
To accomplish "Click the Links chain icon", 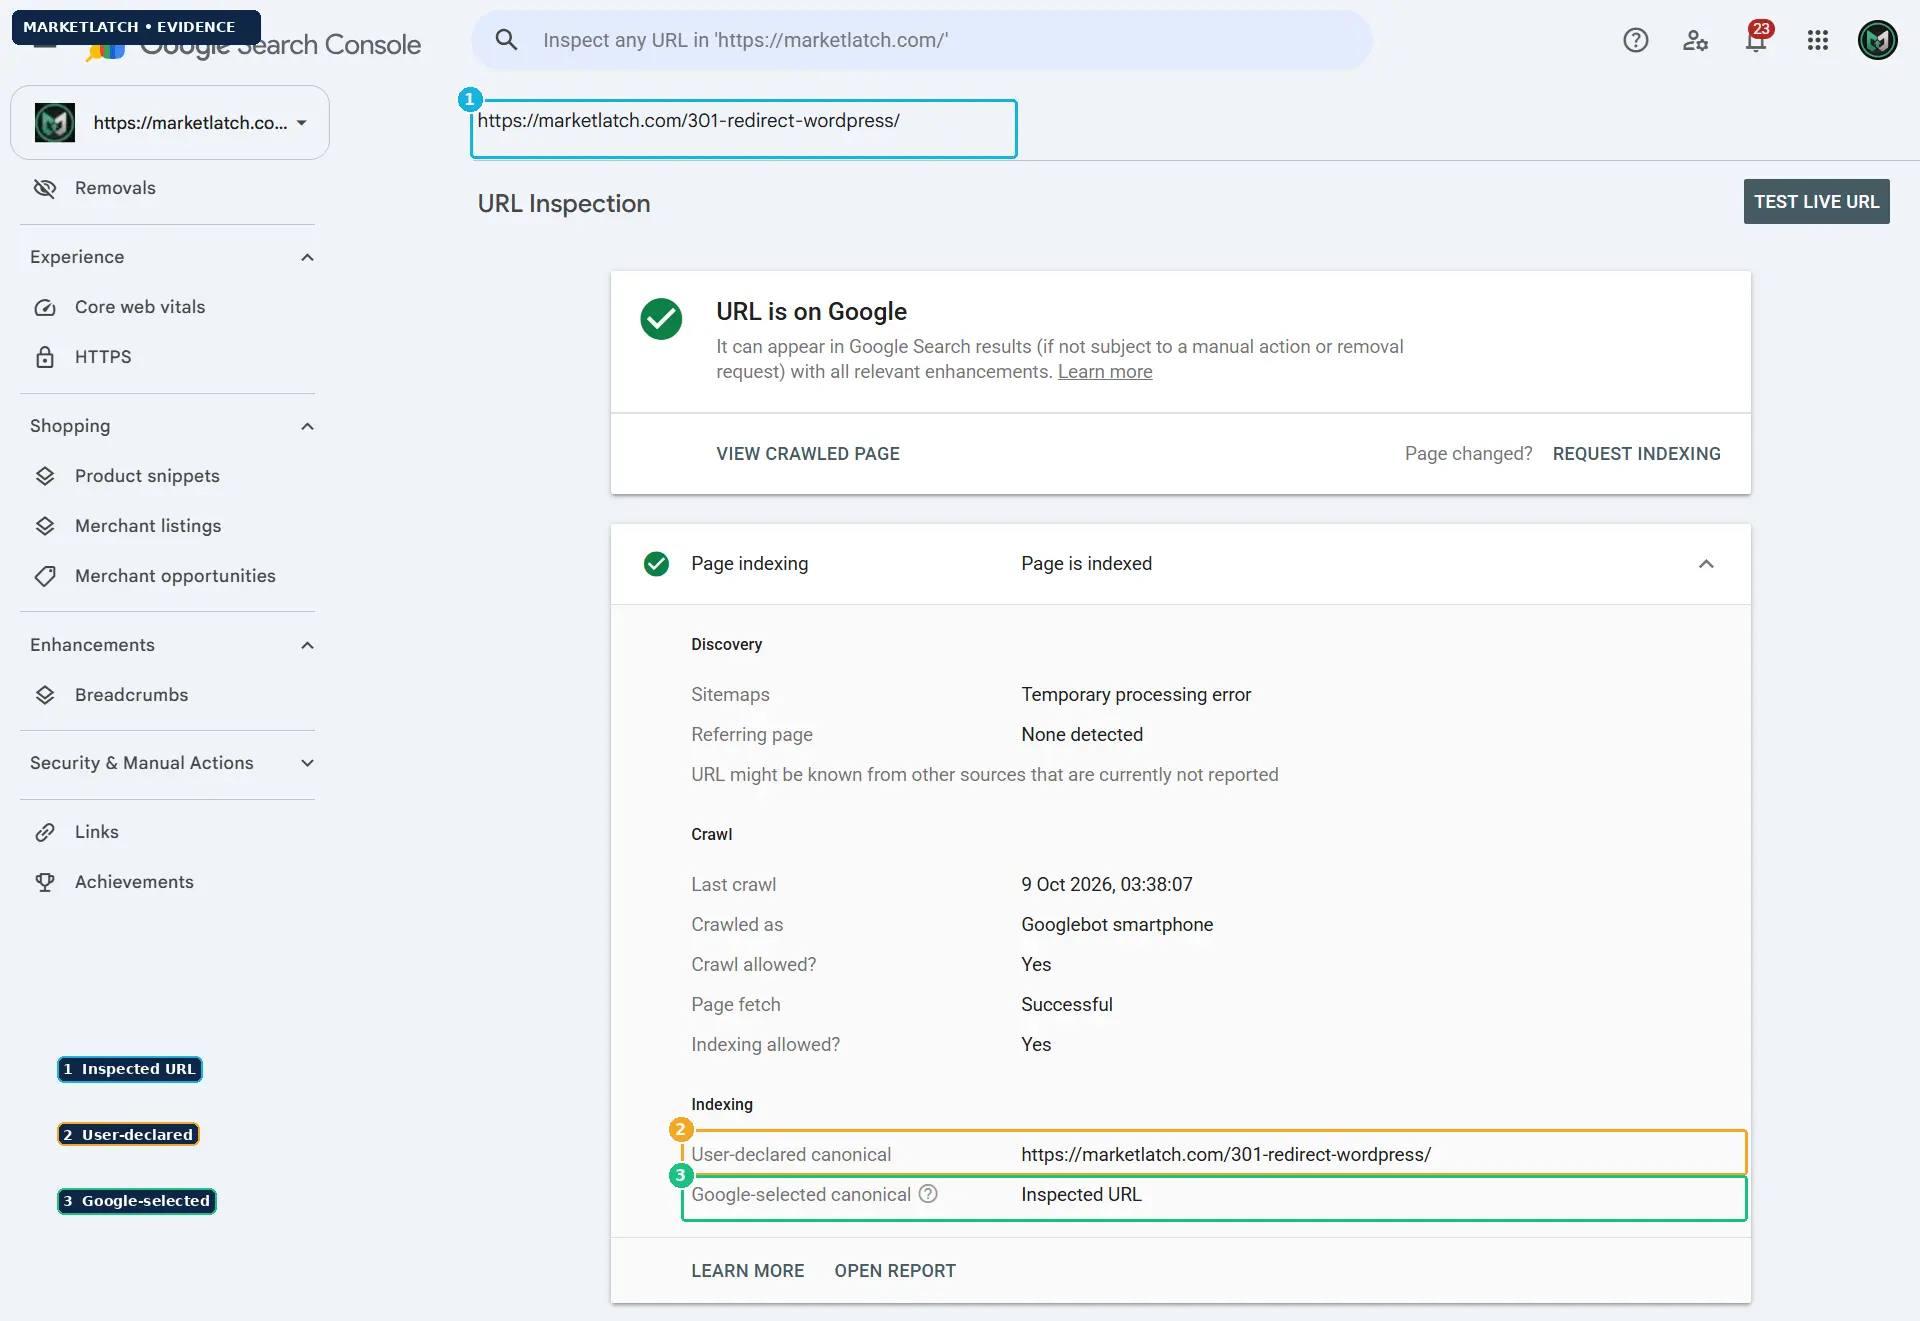I will click(x=45, y=832).
